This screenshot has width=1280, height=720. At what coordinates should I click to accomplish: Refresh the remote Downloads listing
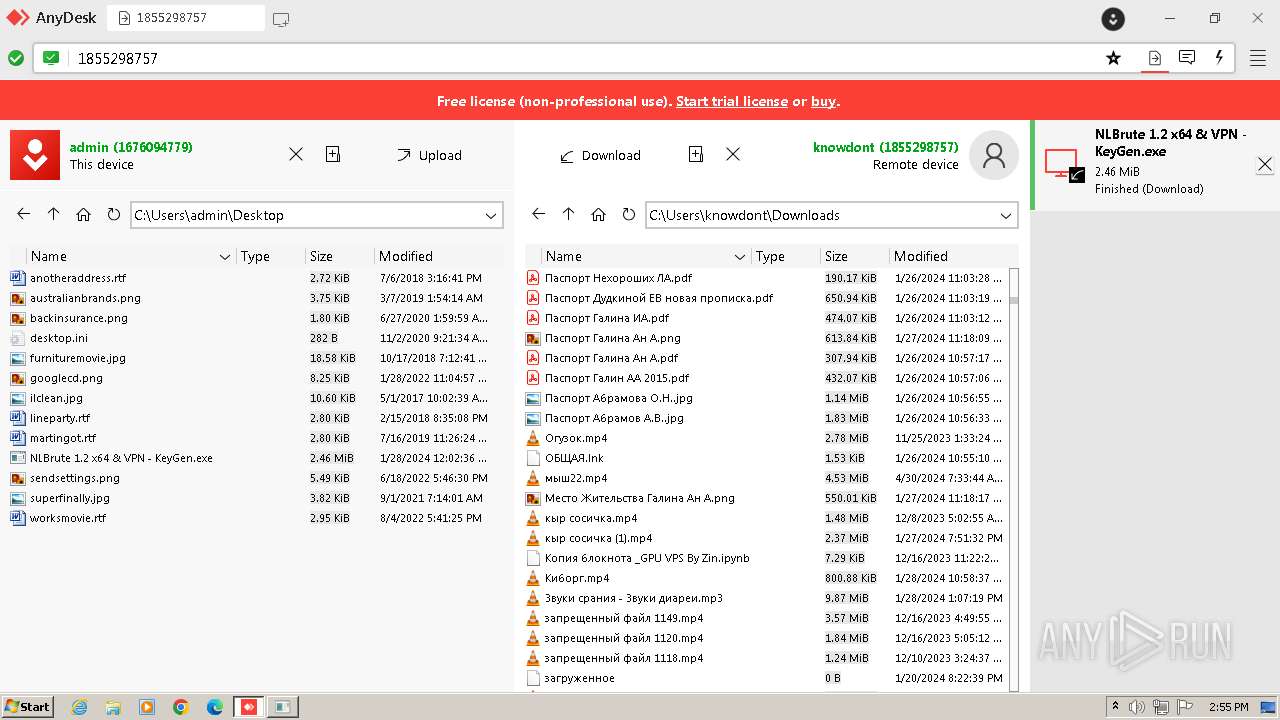click(628, 214)
